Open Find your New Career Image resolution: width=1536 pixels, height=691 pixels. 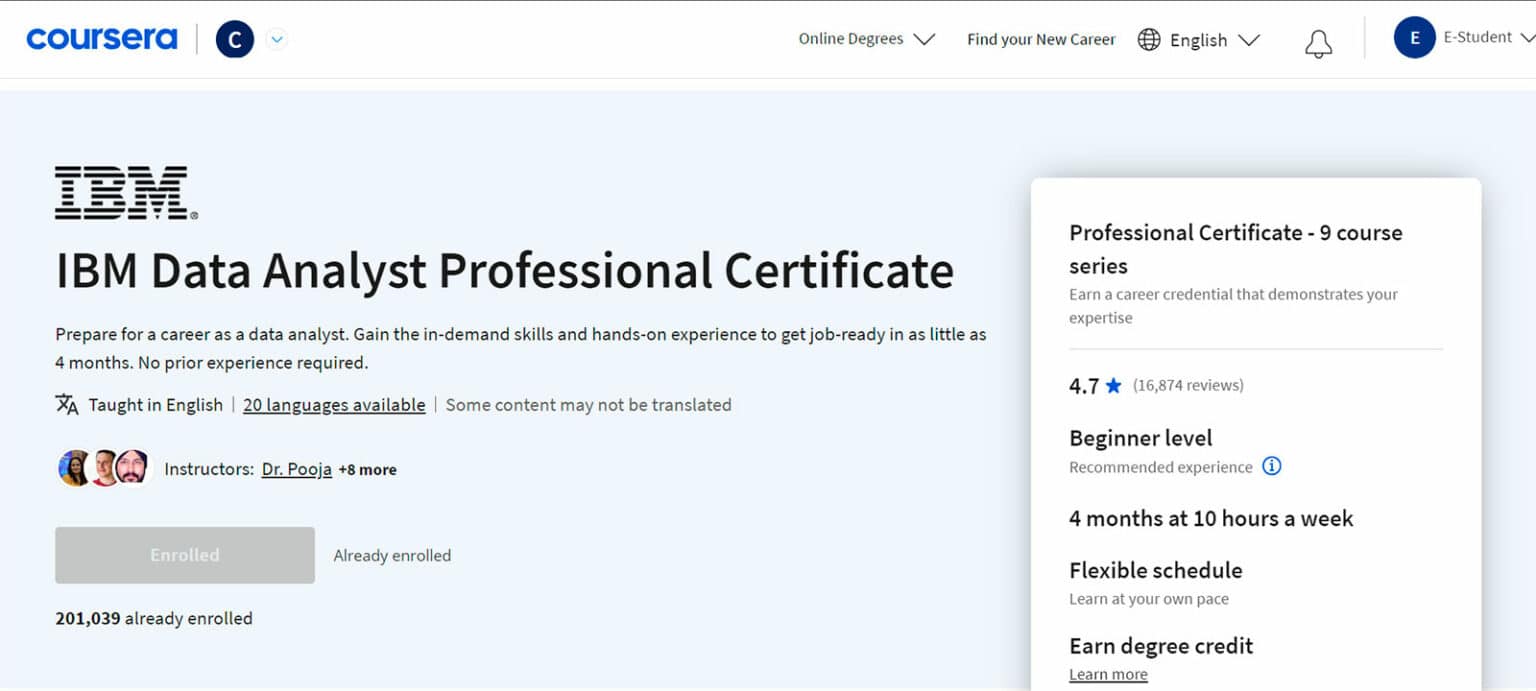[x=1041, y=39]
